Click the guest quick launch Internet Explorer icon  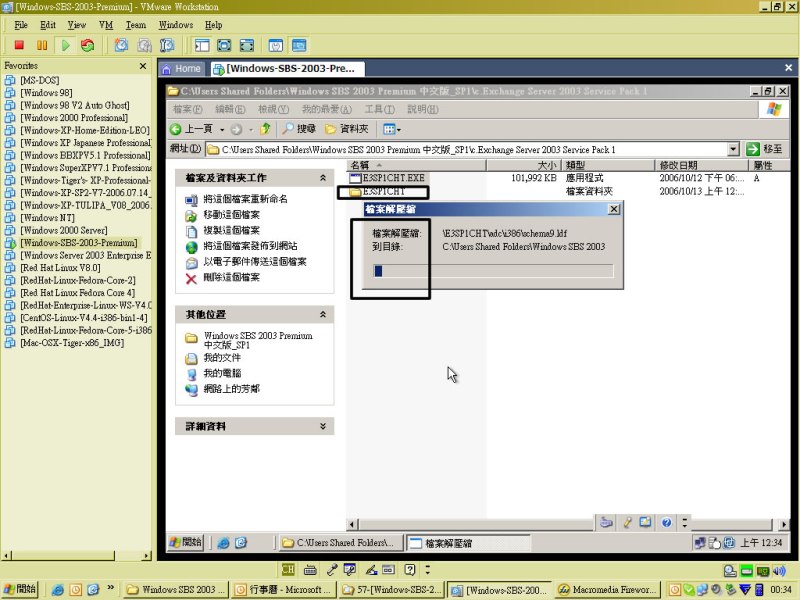[223, 543]
